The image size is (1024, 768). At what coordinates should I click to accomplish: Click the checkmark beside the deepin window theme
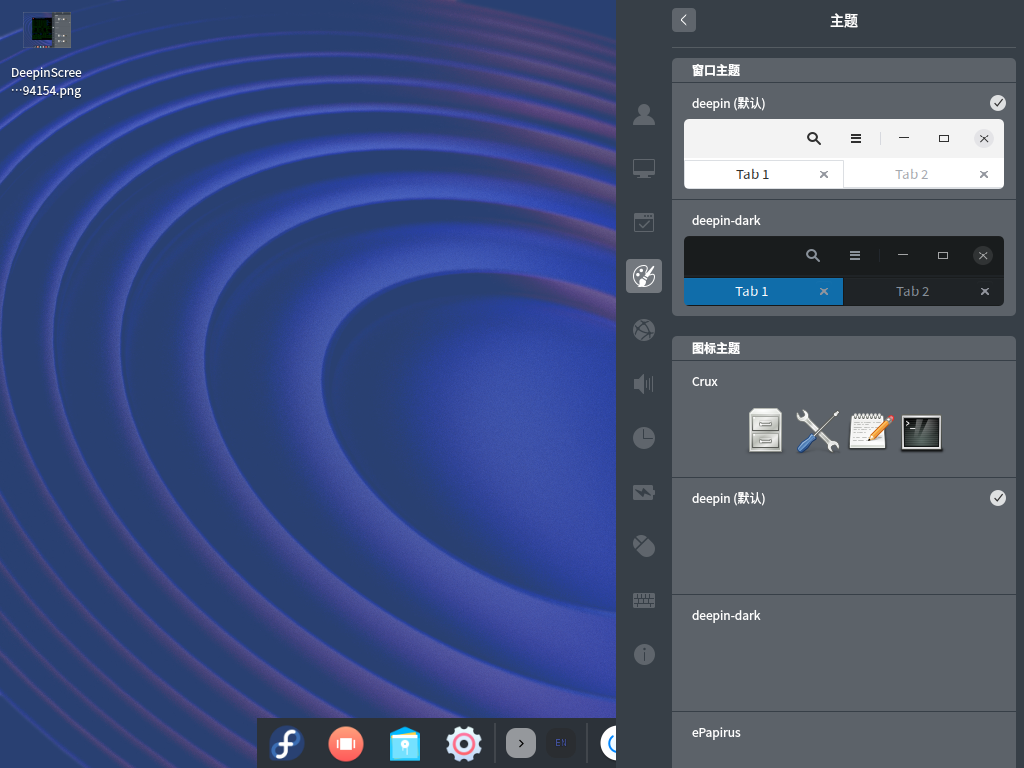coord(997,103)
